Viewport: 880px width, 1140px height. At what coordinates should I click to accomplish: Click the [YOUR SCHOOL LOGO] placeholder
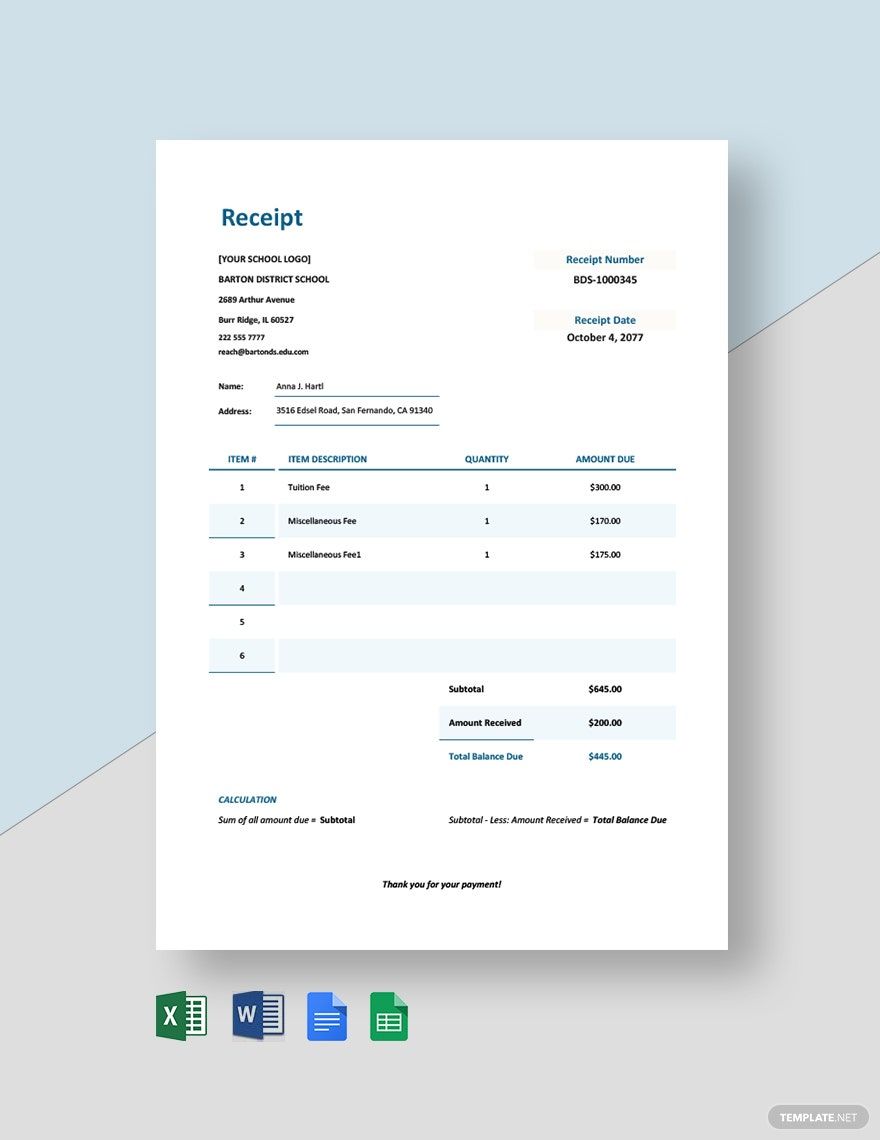click(264, 258)
